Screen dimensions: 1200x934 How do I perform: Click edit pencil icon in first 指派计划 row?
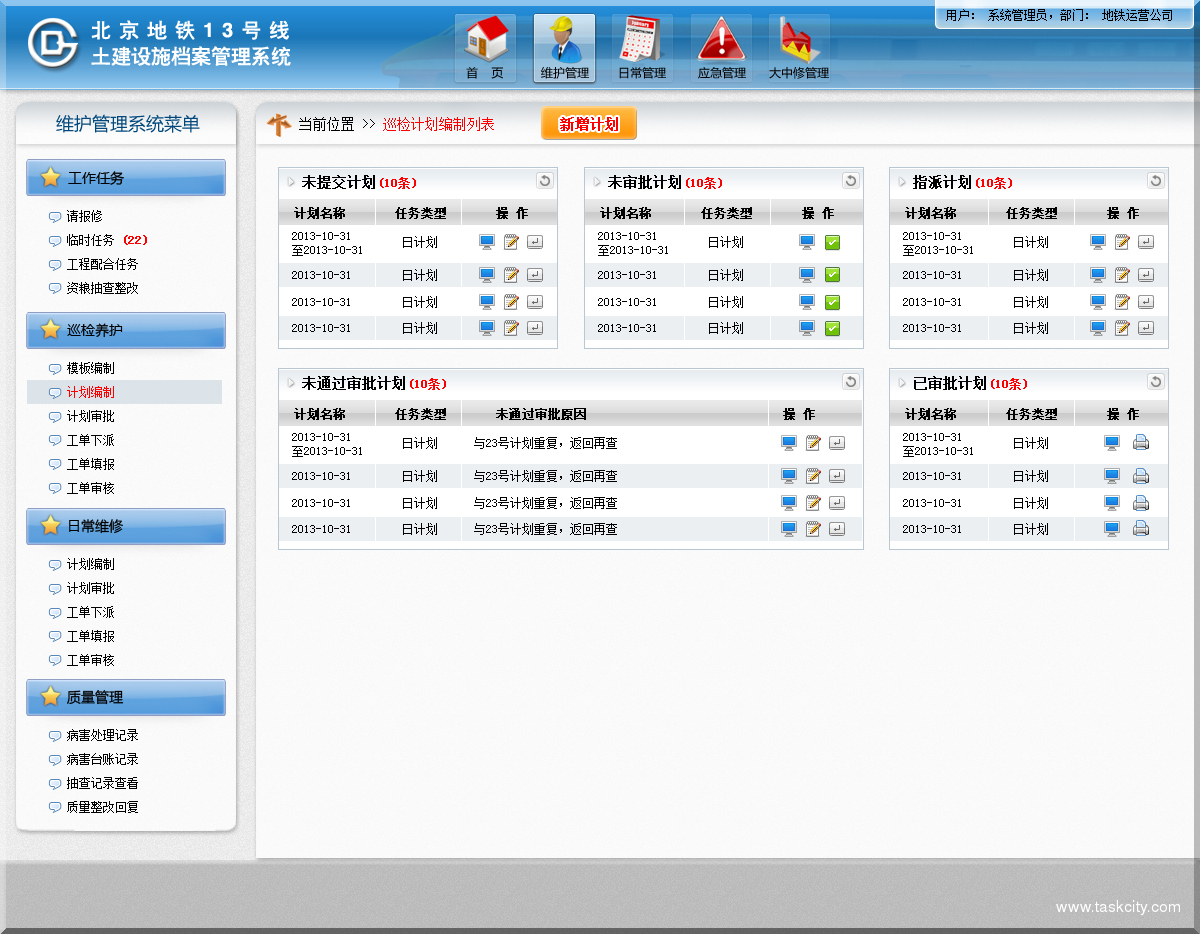1122,242
